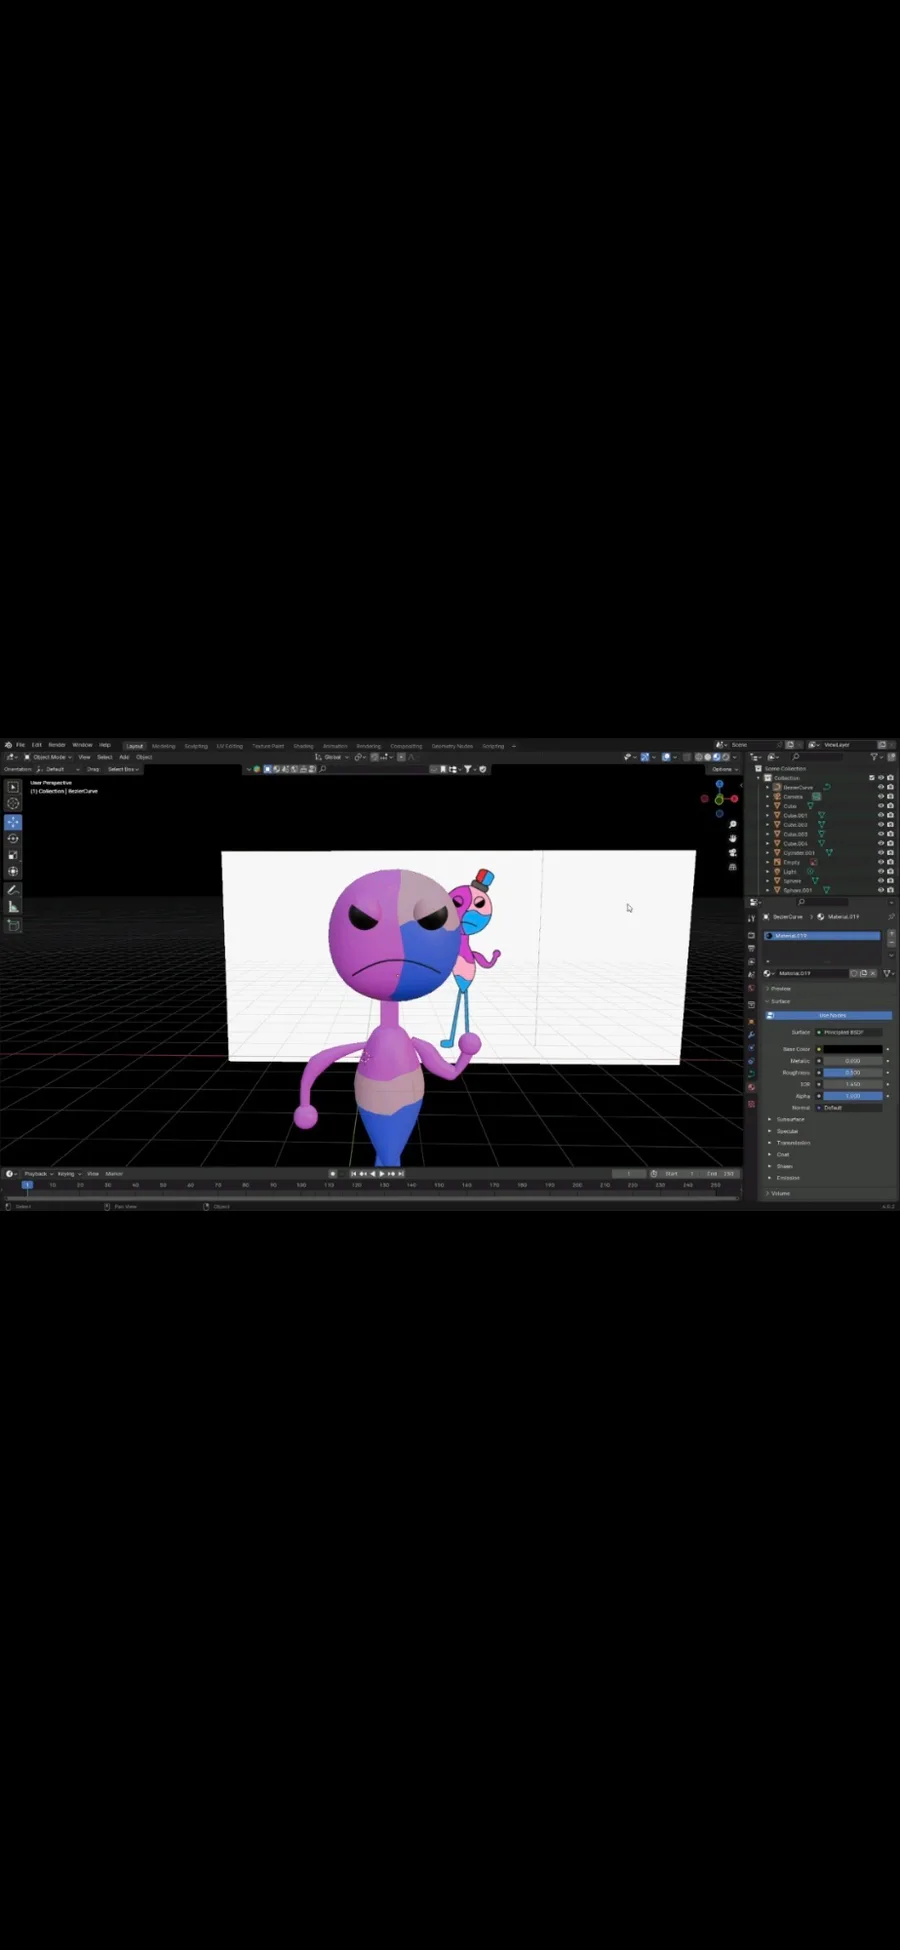The height and width of the screenshot is (1950, 900).
Task: Open the Modifiers wrench properties tab
Action: [751, 1035]
